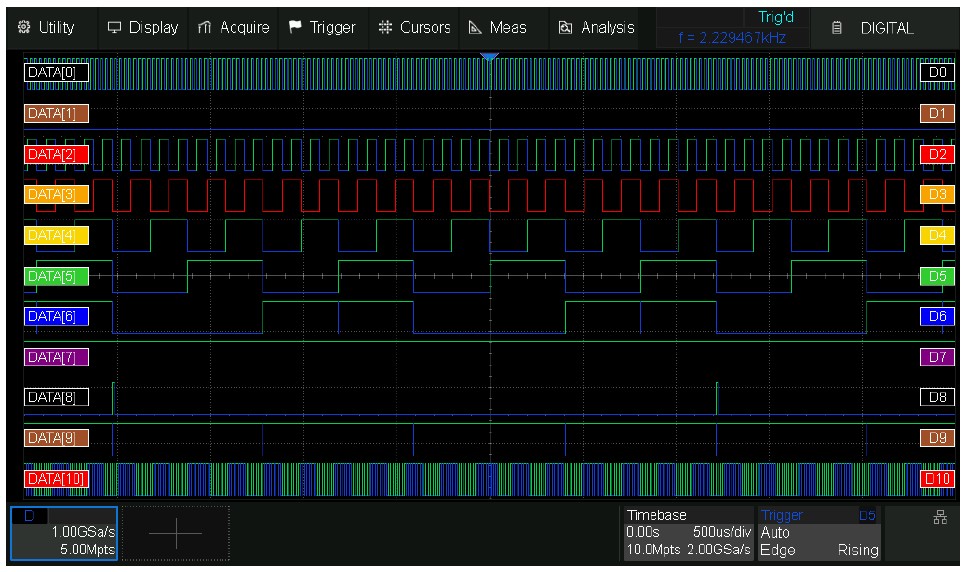Open the Acquire menu

pos(233,28)
